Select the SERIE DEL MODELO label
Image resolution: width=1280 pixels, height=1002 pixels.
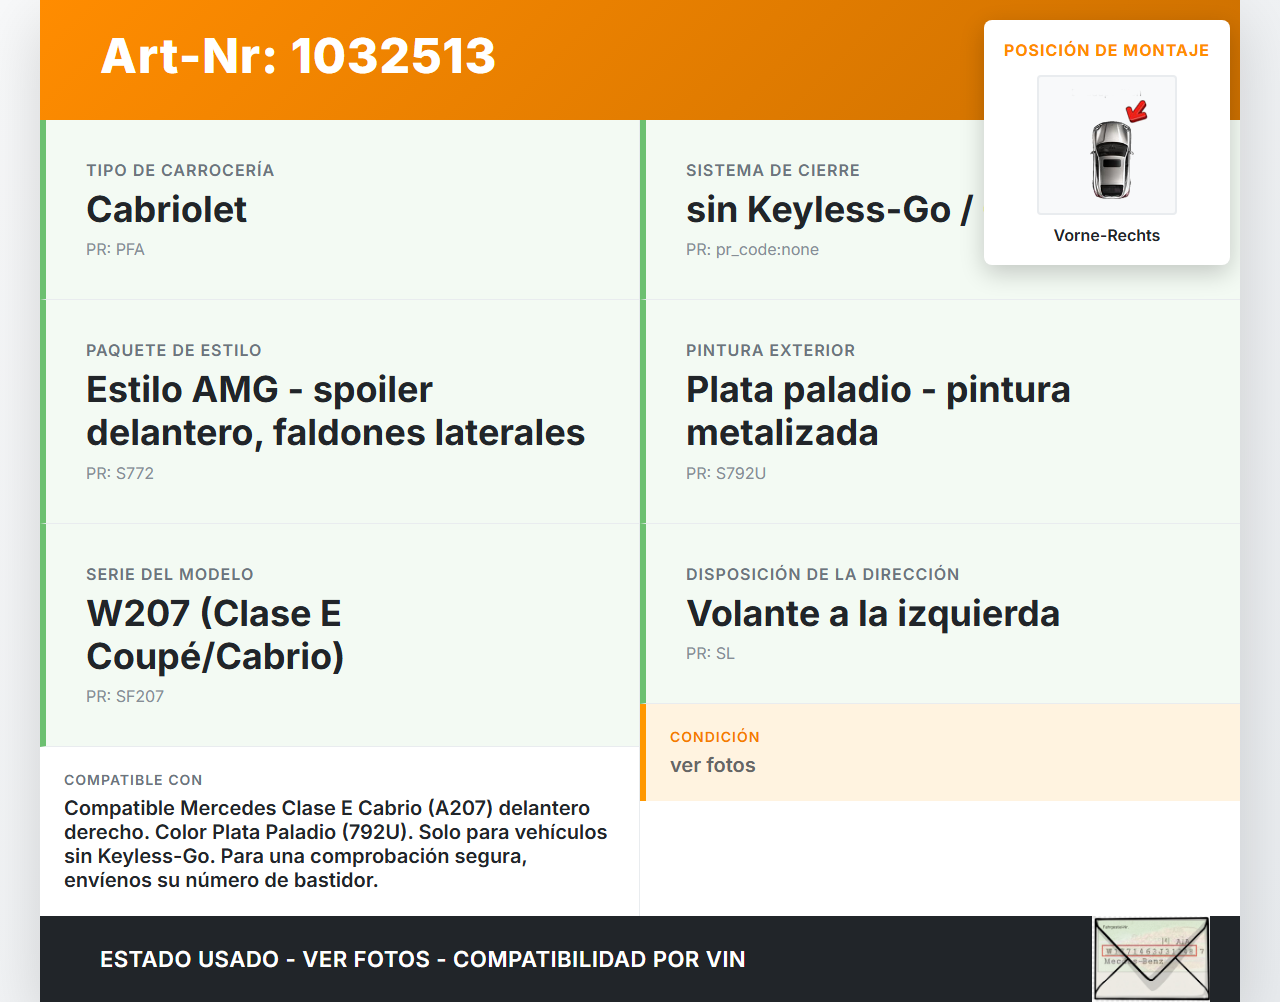tap(170, 574)
